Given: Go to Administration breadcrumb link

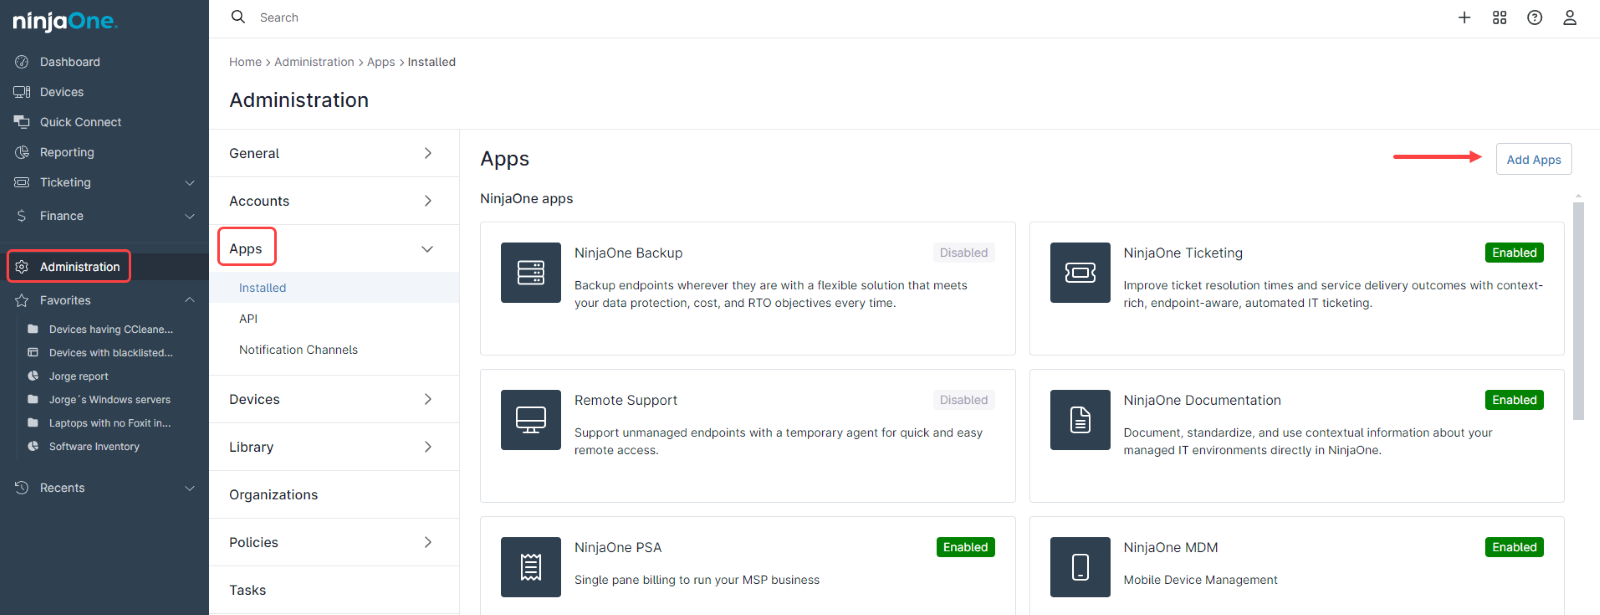Looking at the screenshot, I should coord(314,62).
